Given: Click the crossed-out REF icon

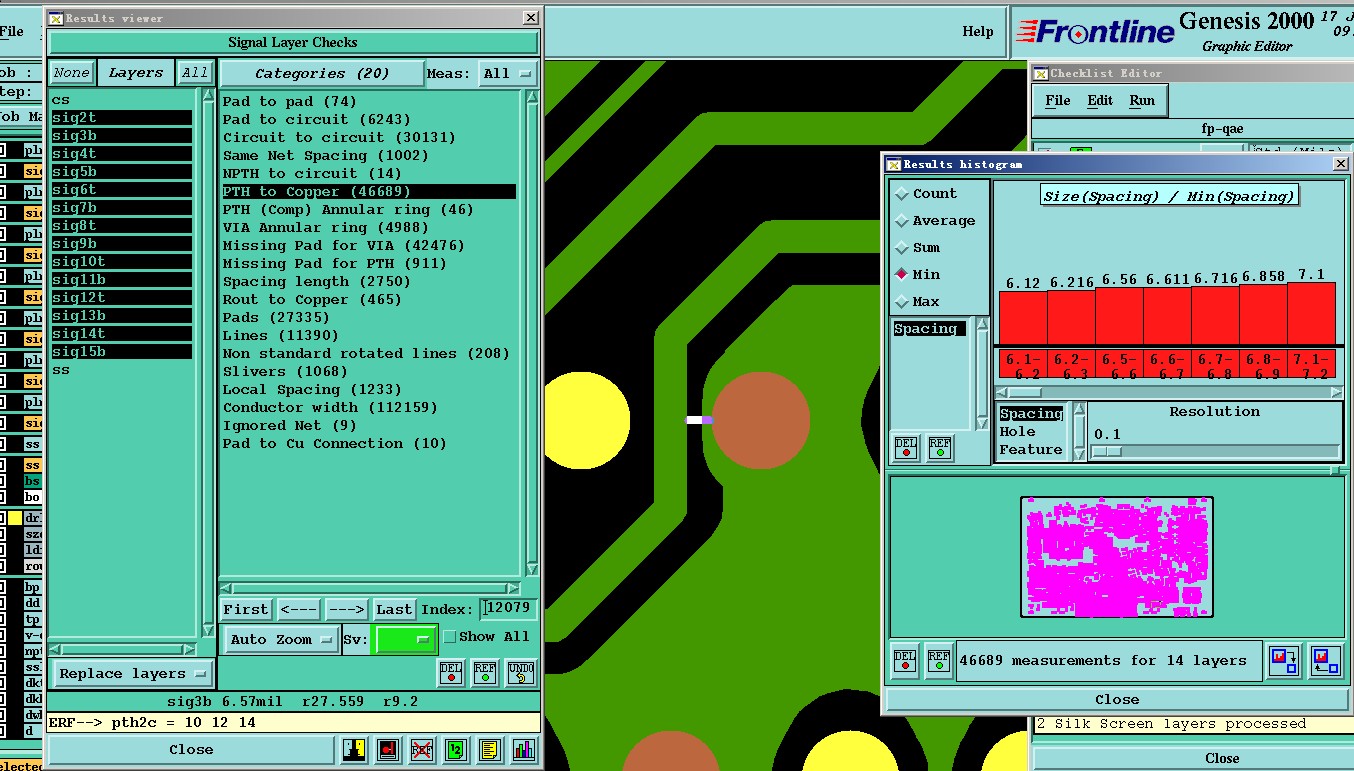Looking at the screenshot, I should point(422,749).
